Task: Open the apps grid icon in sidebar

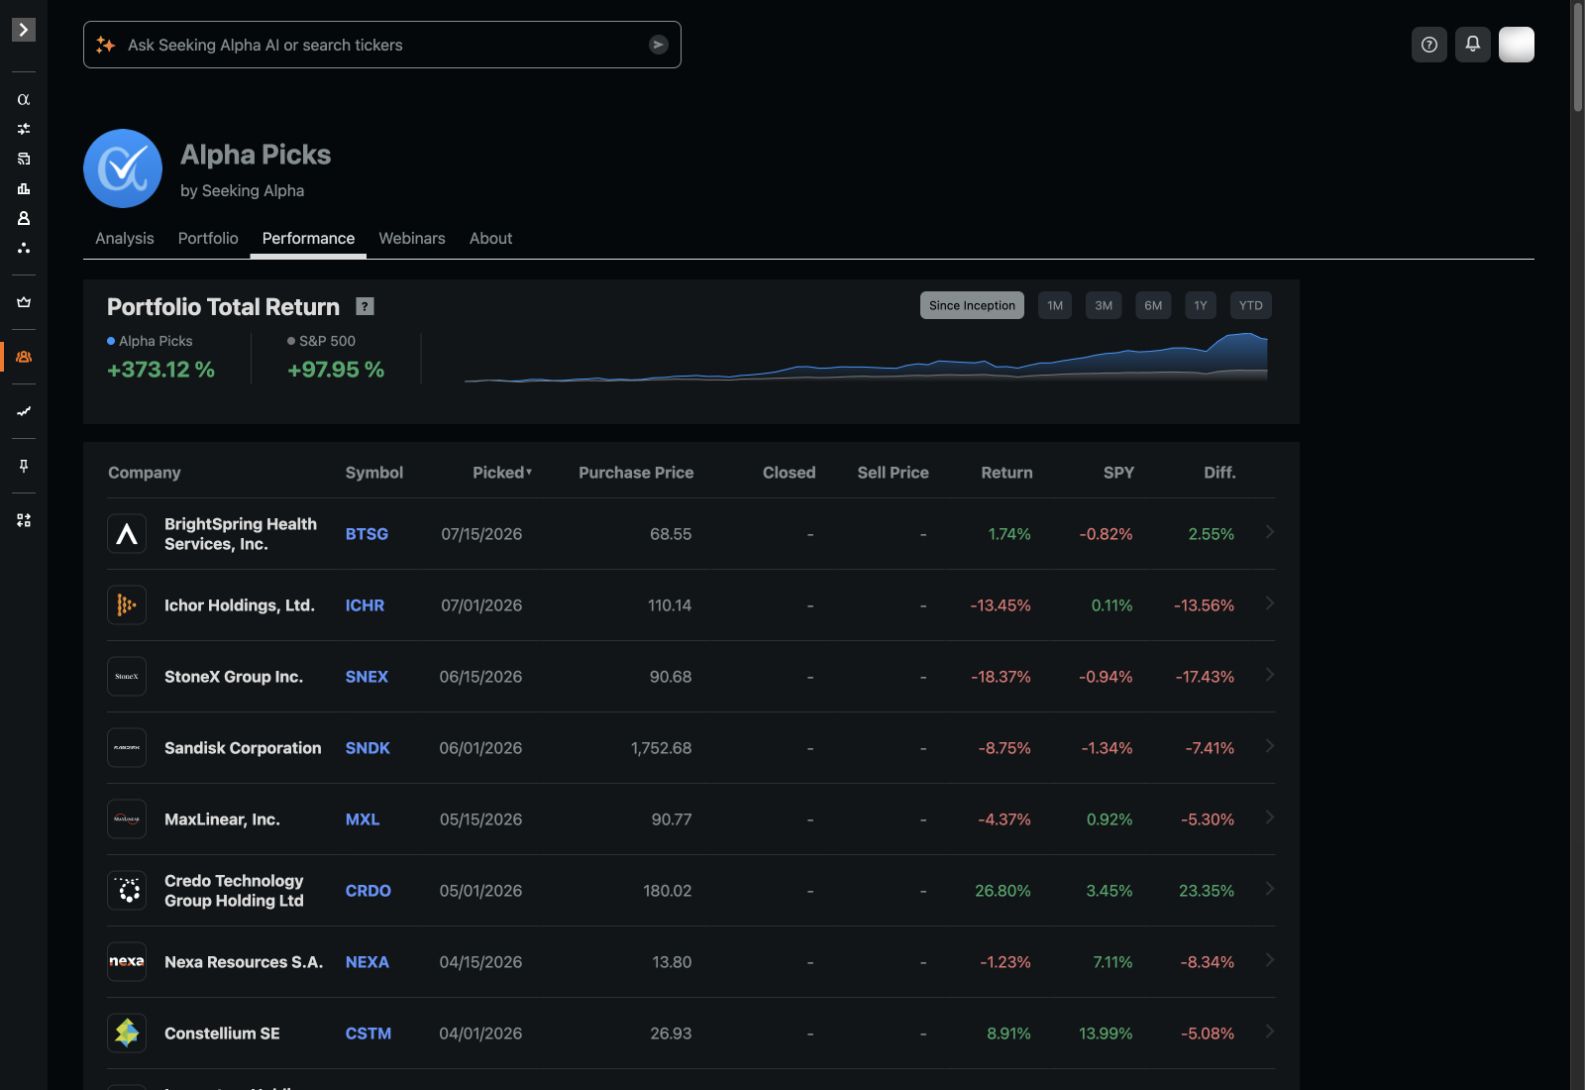Action: coord(23,520)
